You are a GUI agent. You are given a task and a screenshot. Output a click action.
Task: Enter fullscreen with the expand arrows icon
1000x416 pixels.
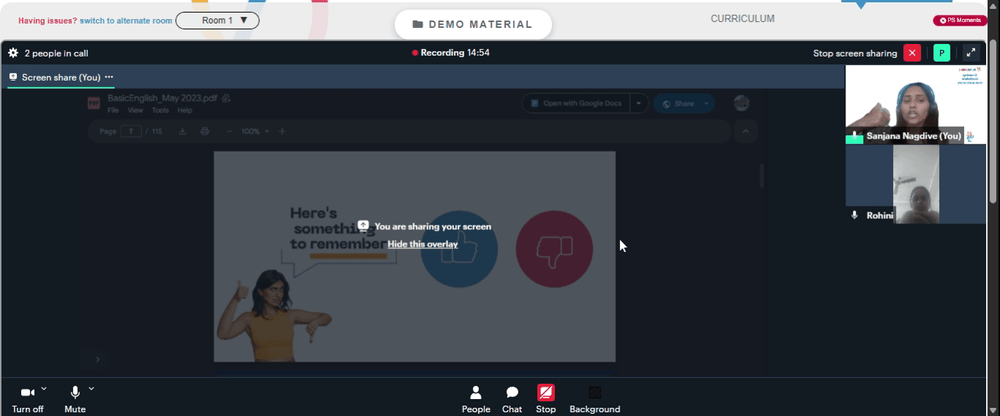pos(971,53)
